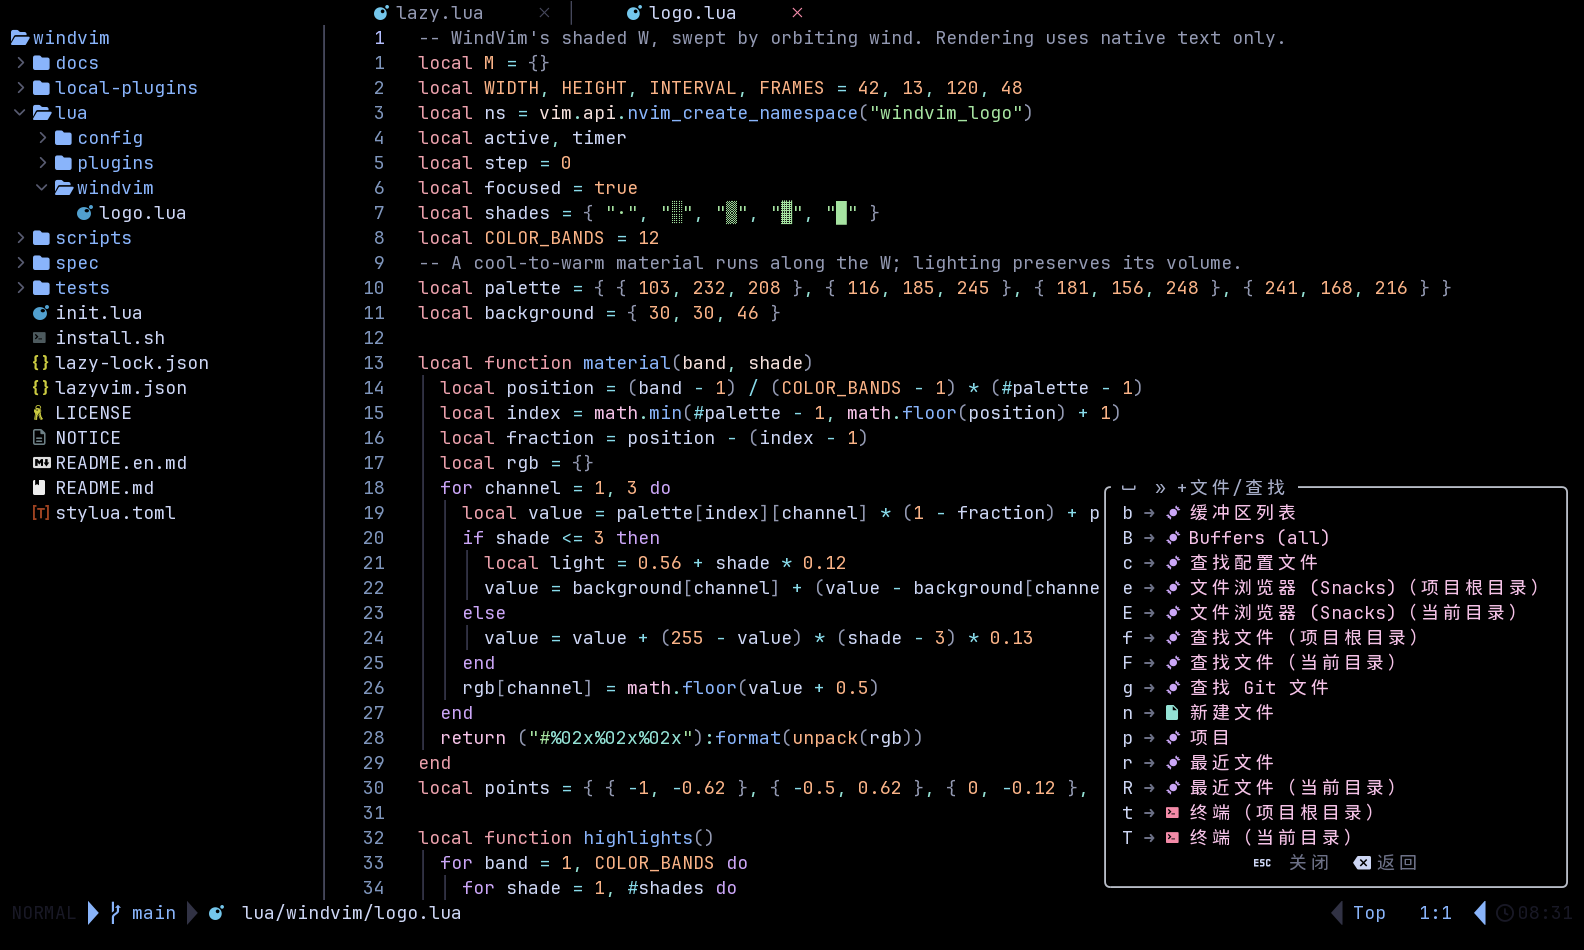Click the license icon beside LICENSE
This screenshot has height=950, width=1584.
tap(39, 413)
